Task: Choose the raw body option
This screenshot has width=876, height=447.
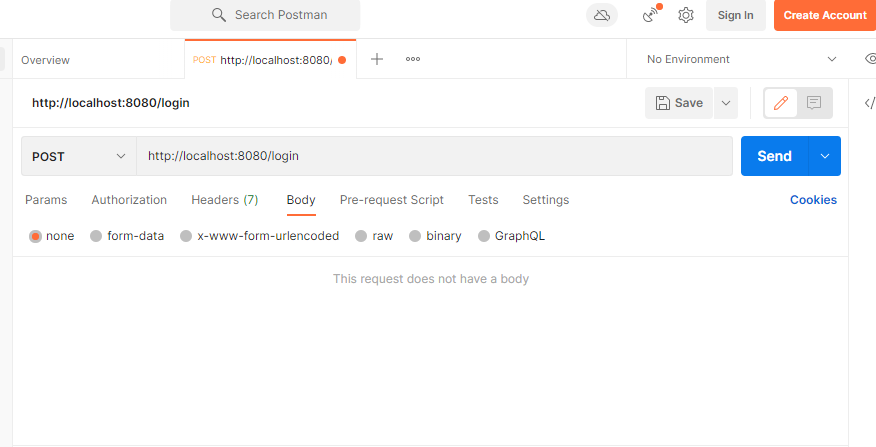Action: (x=361, y=236)
